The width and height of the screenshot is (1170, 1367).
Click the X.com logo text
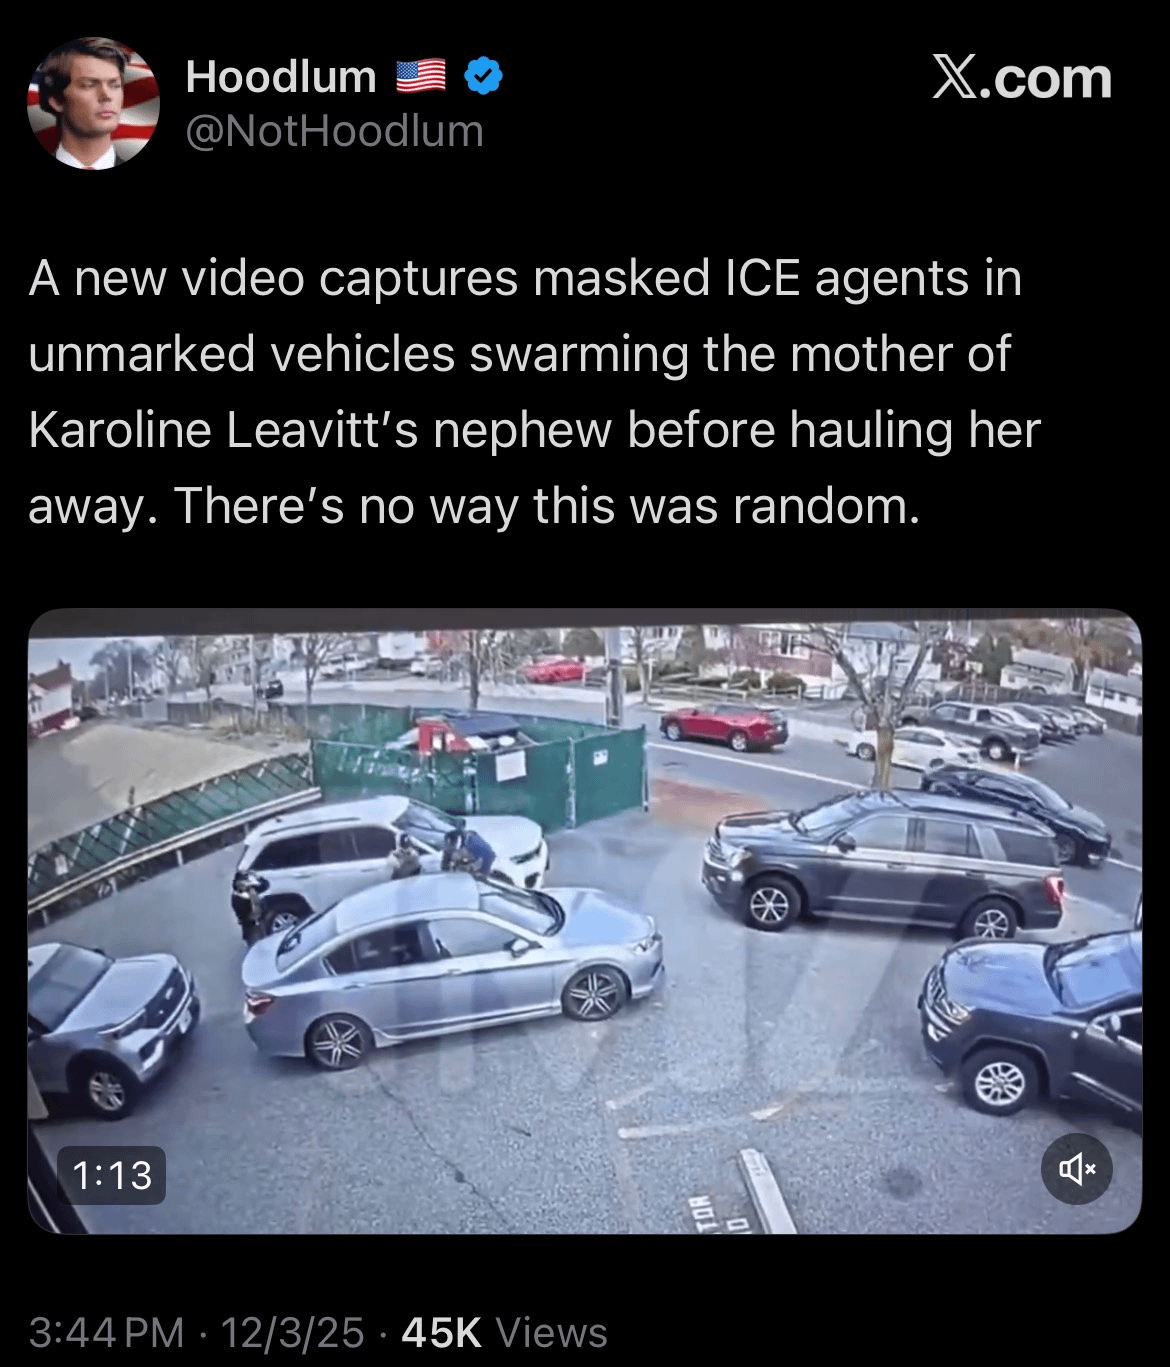point(1021,78)
